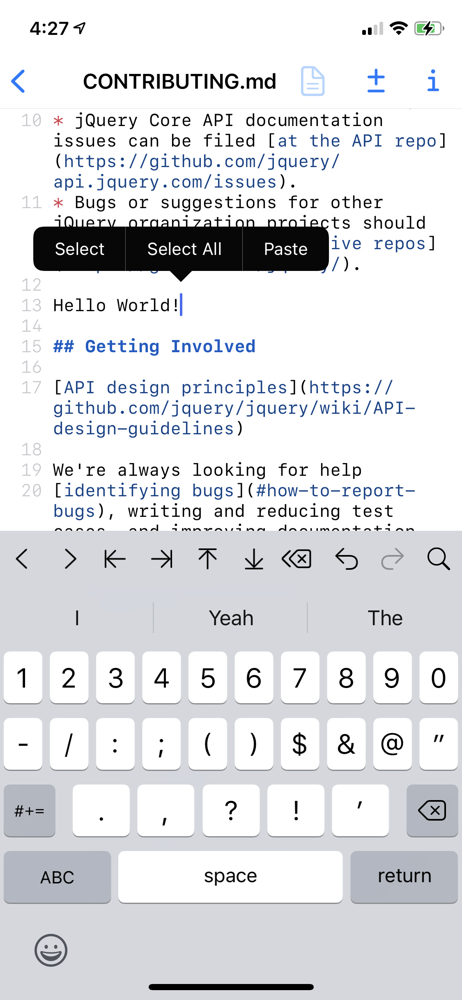Jump to top of document icon
The height and width of the screenshot is (1000, 462).
coord(207,559)
